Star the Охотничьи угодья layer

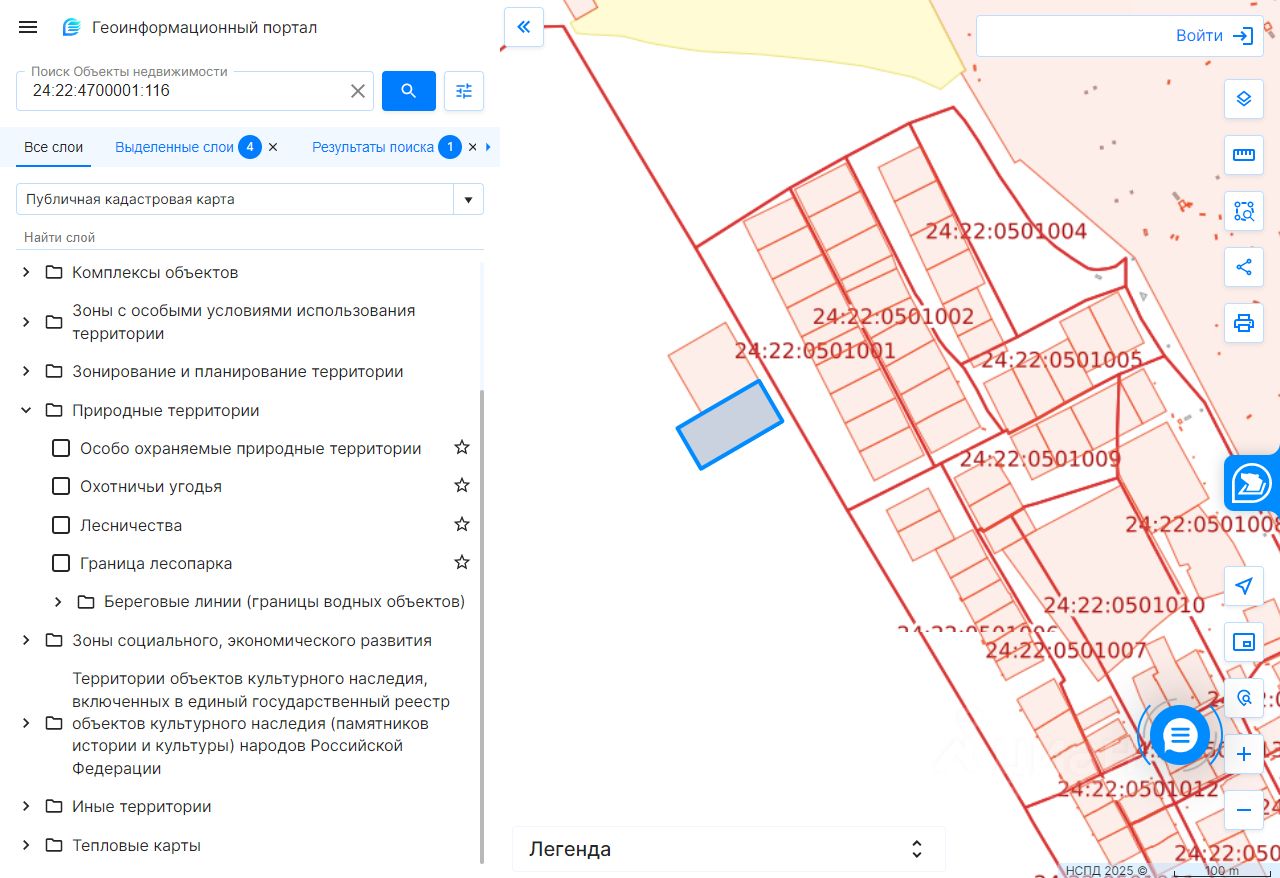point(462,486)
